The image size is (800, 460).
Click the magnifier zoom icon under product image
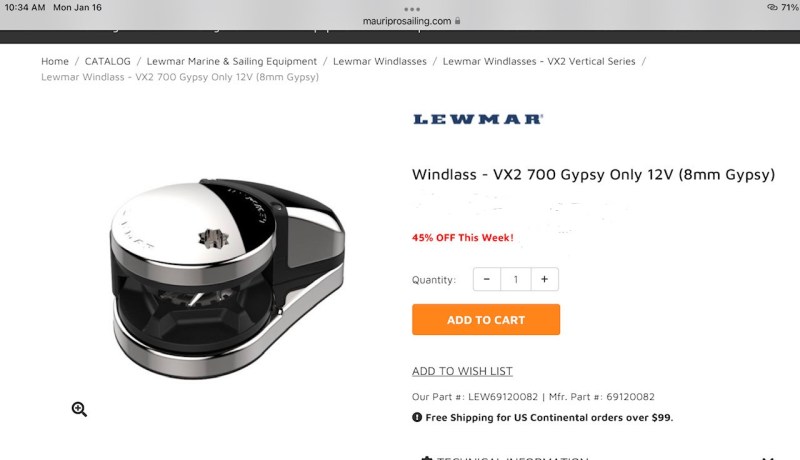(79, 409)
